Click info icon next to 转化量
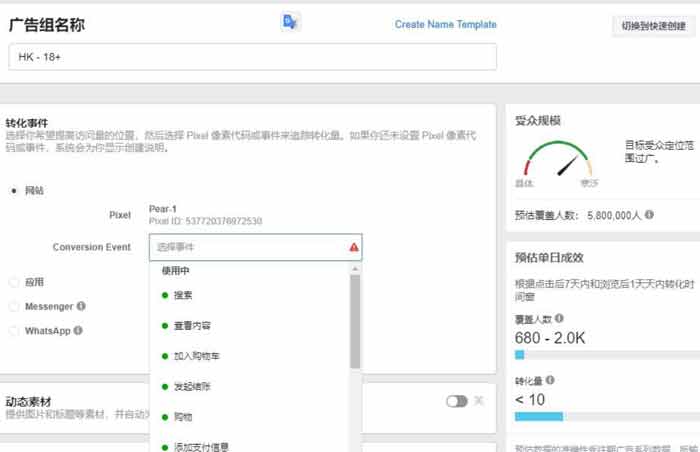Viewport: 700px width, 452px height. [549, 381]
